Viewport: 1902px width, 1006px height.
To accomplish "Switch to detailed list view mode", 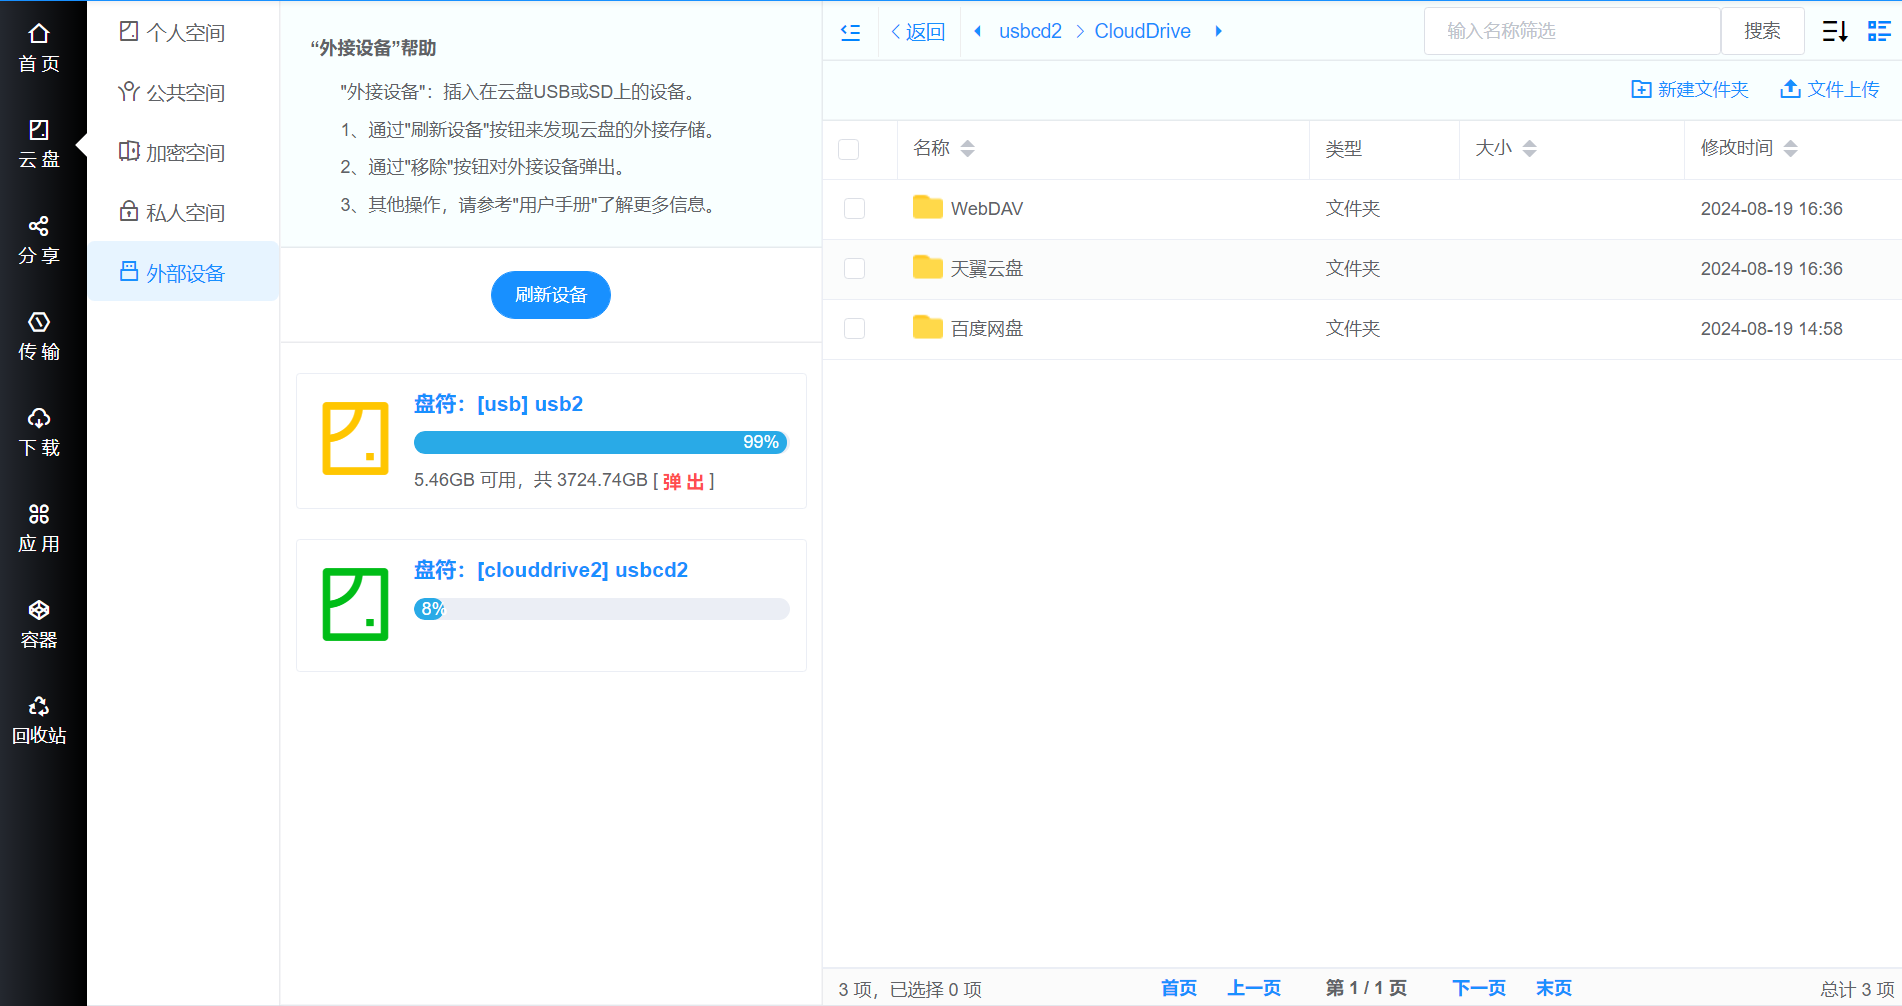I will click(x=1879, y=31).
